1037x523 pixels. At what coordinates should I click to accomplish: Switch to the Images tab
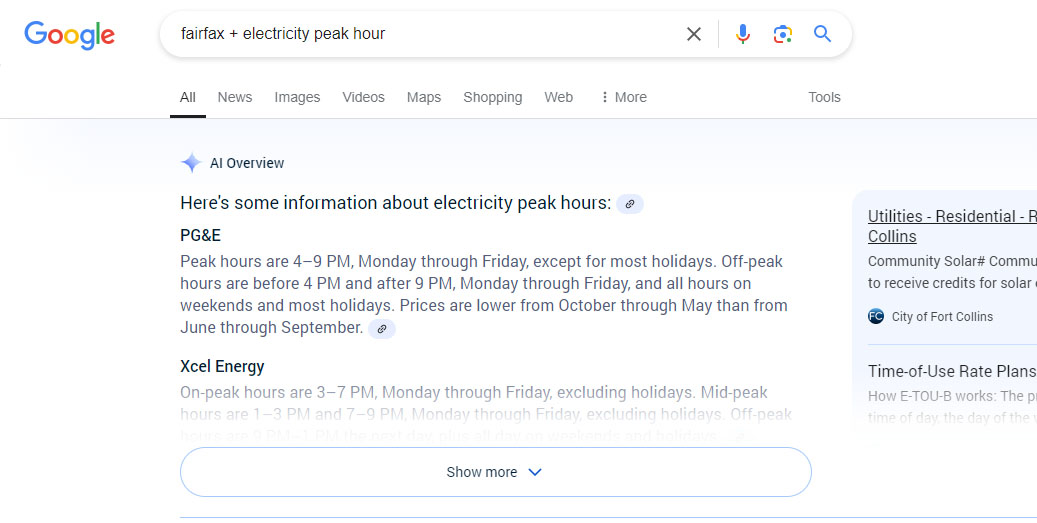click(297, 97)
